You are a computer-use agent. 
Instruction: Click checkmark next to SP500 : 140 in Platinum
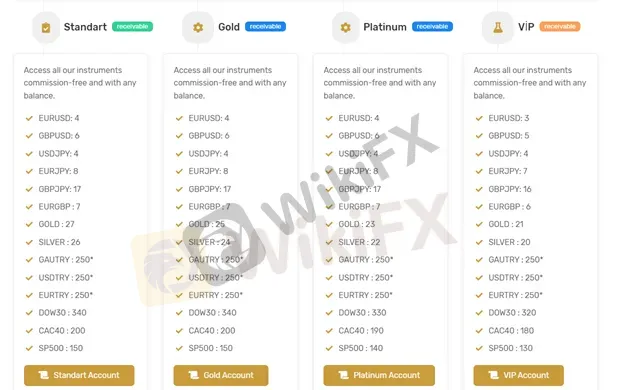329,348
